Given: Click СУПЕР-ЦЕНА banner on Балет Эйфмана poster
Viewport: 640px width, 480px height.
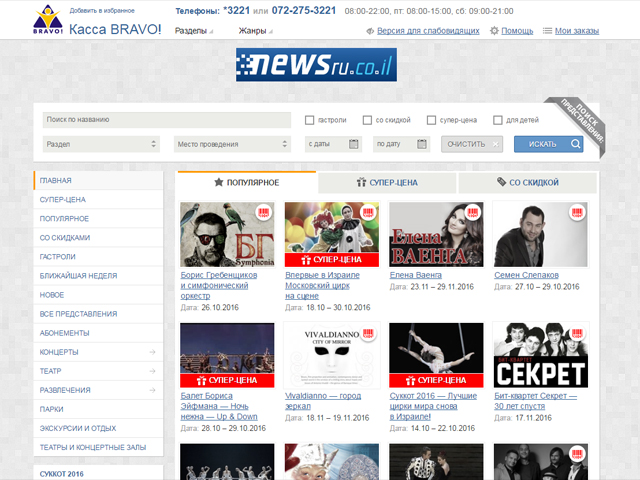Looking at the screenshot, I should [227, 380].
